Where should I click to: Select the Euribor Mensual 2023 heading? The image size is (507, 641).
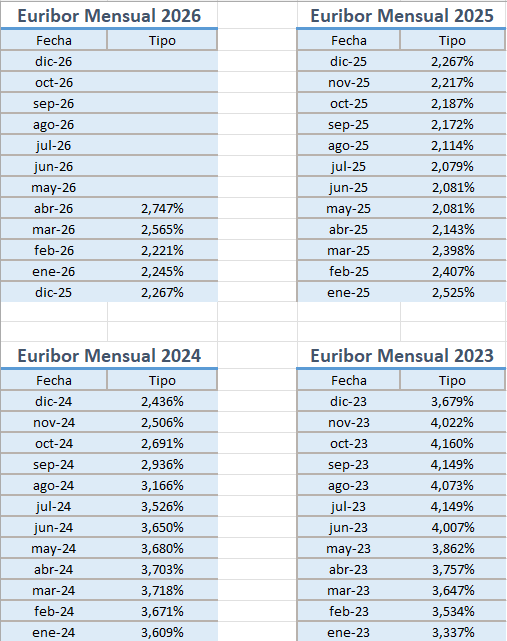click(x=402, y=355)
